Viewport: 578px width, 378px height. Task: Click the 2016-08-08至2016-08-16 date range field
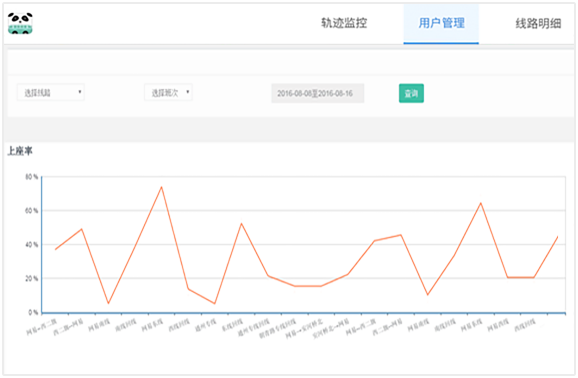(318, 93)
